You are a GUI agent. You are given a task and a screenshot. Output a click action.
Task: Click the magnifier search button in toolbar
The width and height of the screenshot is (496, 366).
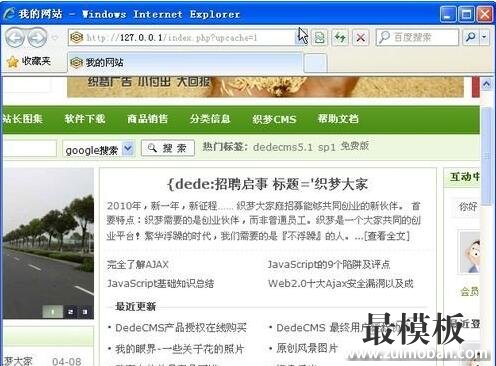471,37
